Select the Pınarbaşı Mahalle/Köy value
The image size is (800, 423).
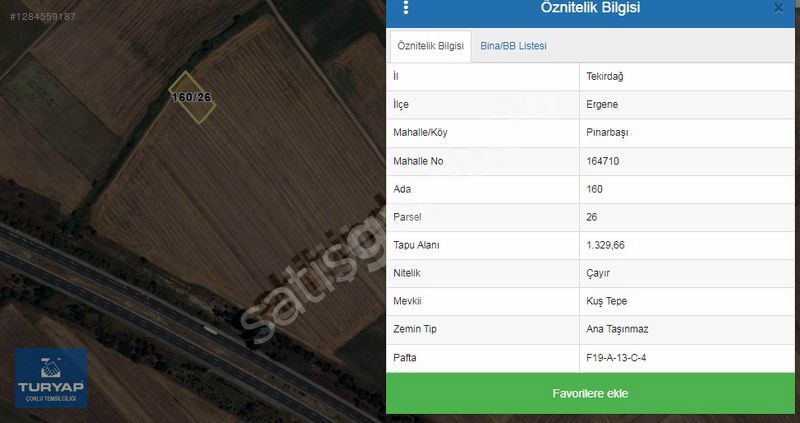[x=607, y=133]
